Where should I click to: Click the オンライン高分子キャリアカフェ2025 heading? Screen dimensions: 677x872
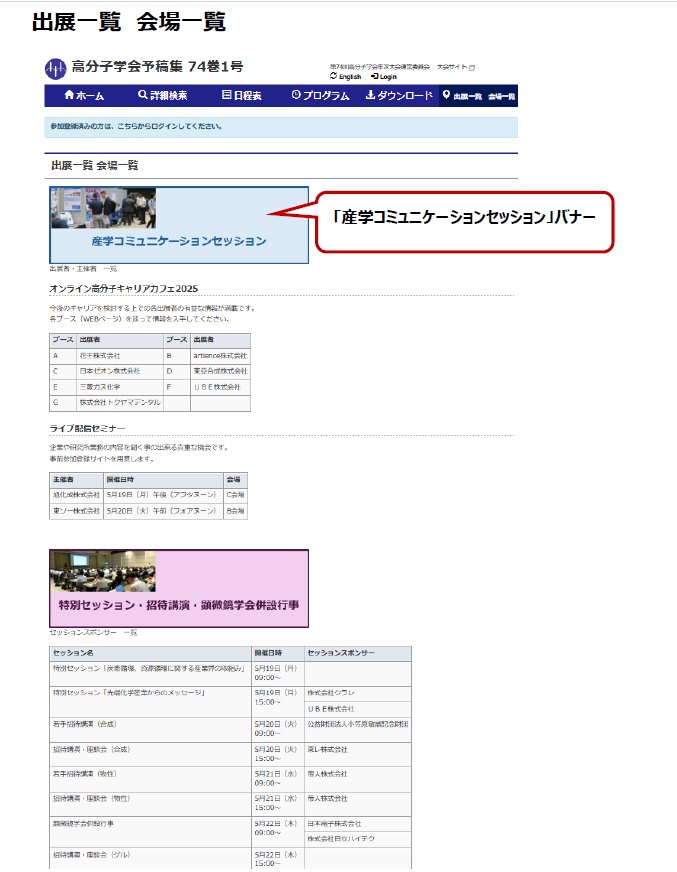(123, 289)
